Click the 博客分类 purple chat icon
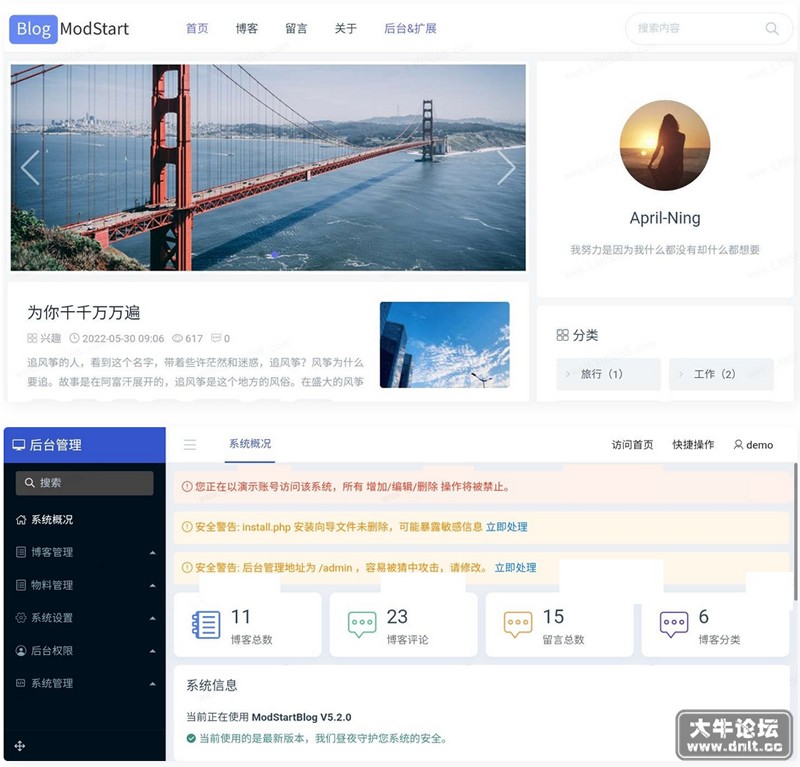The height and width of the screenshot is (767, 800). [674, 624]
